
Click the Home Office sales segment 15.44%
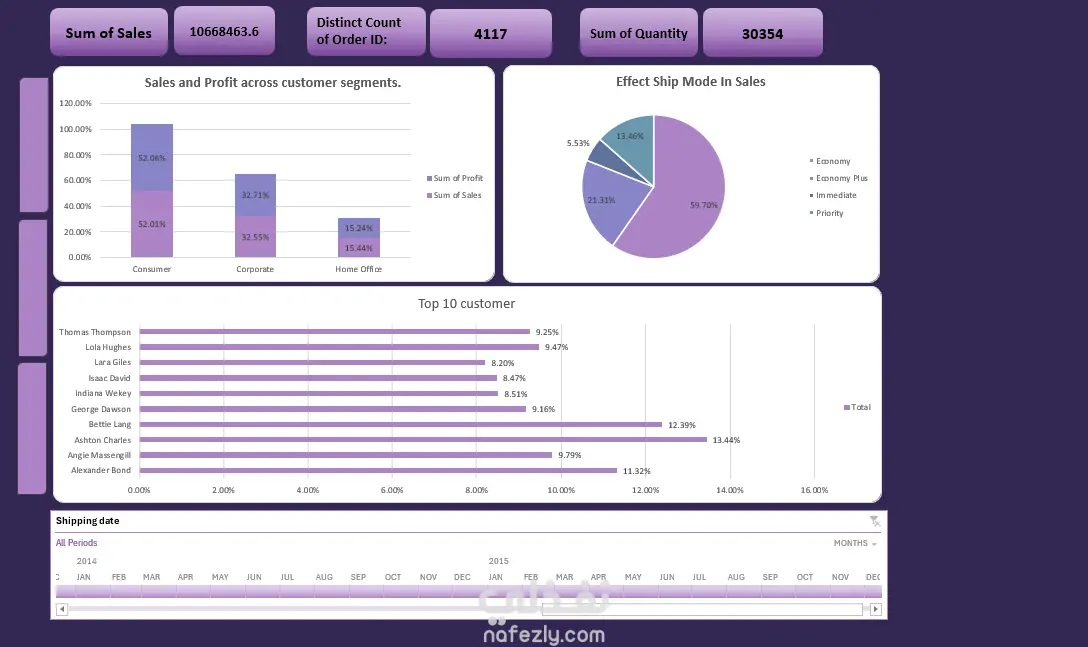359,248
